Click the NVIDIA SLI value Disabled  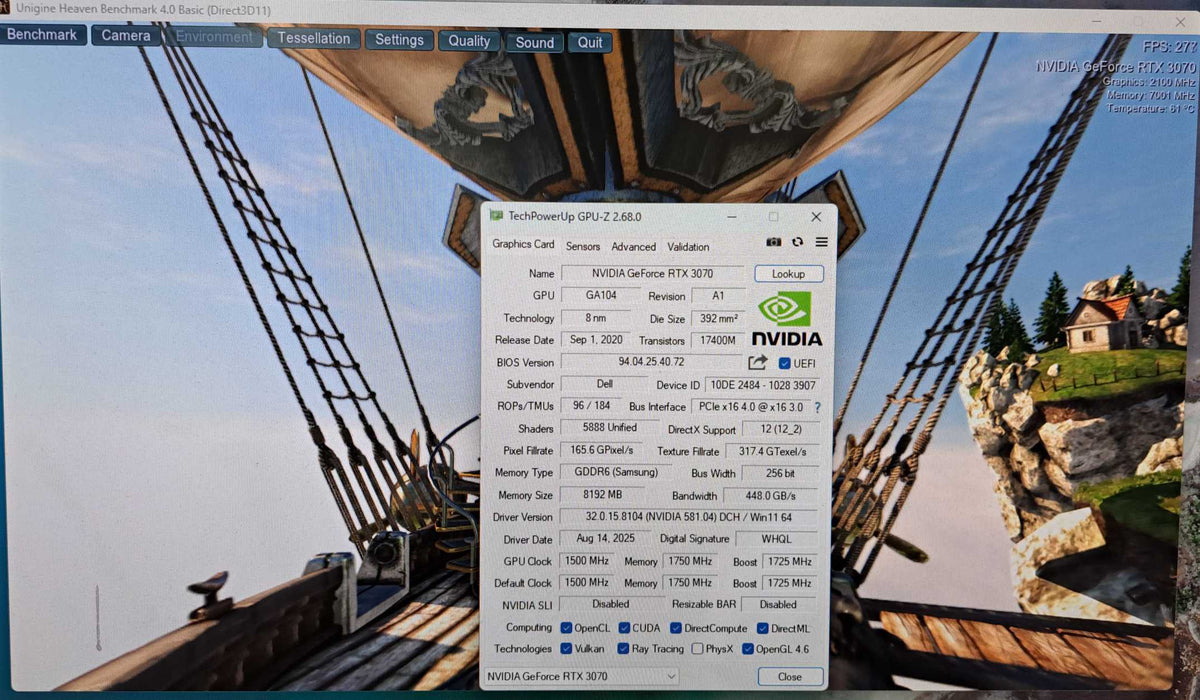click(x=610, y=604)
